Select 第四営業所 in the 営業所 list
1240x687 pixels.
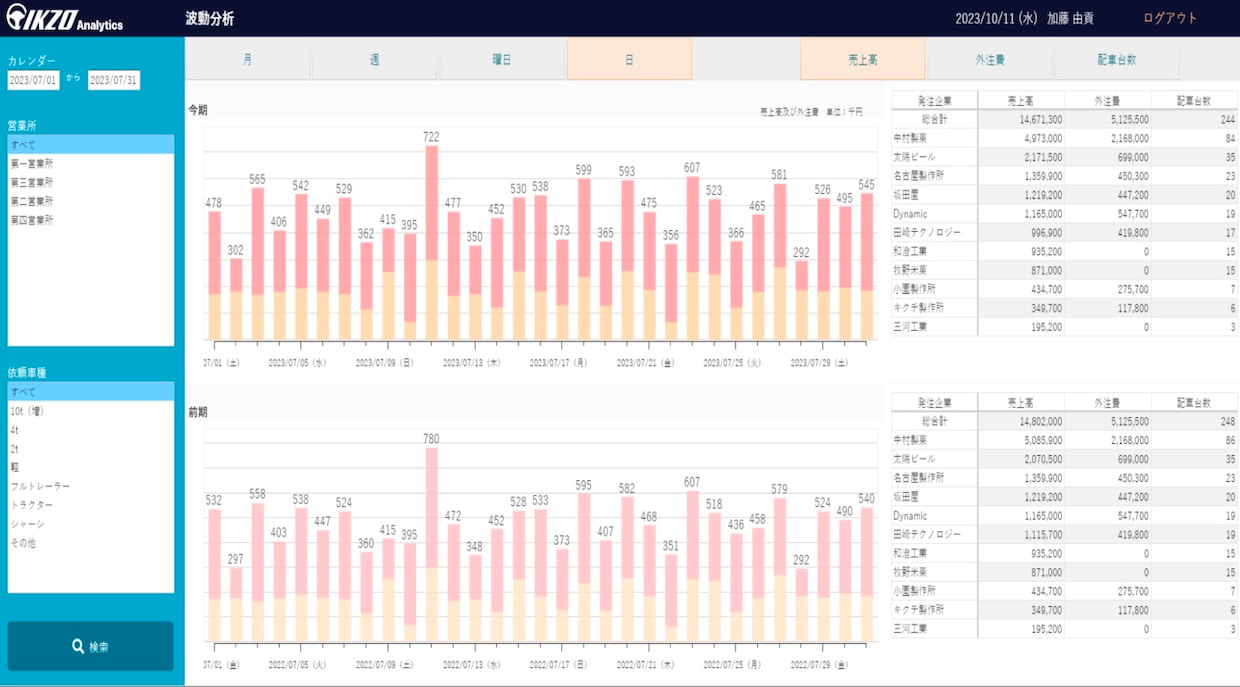32,219
